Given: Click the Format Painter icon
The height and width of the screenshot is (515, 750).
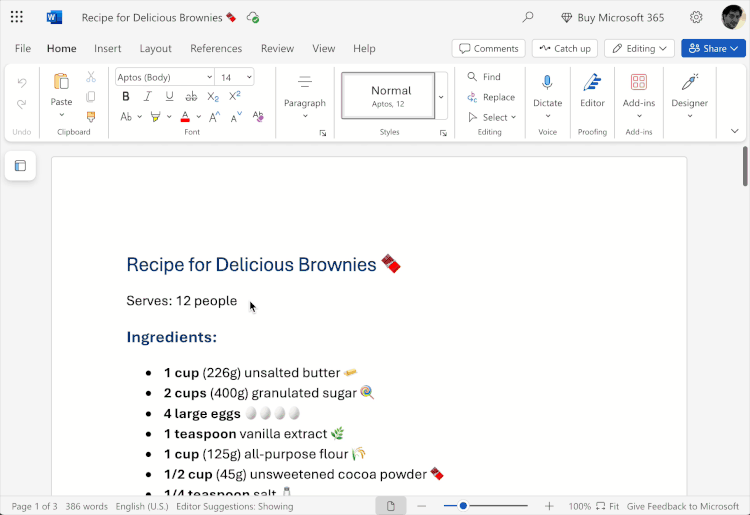Looking at the screenshot, I should coord(90,116).
